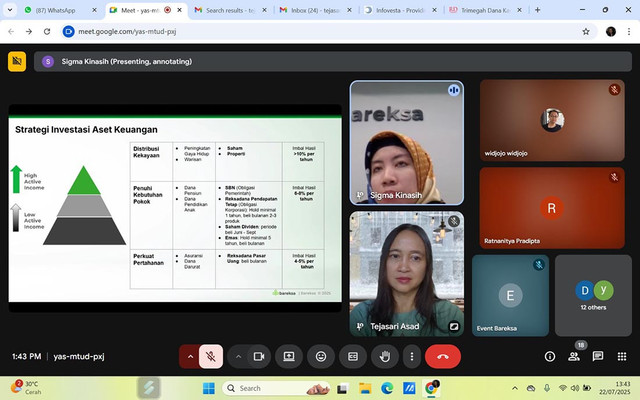Click the Event Bareksa participant tile
Viewport: 640px width, 400px height.
point(510,296)
